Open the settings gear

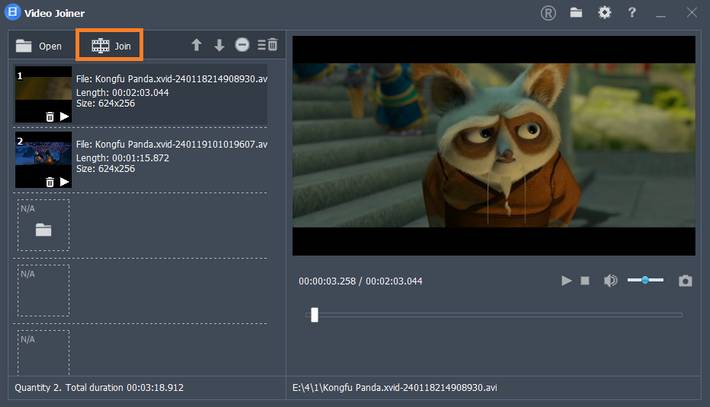604,12
